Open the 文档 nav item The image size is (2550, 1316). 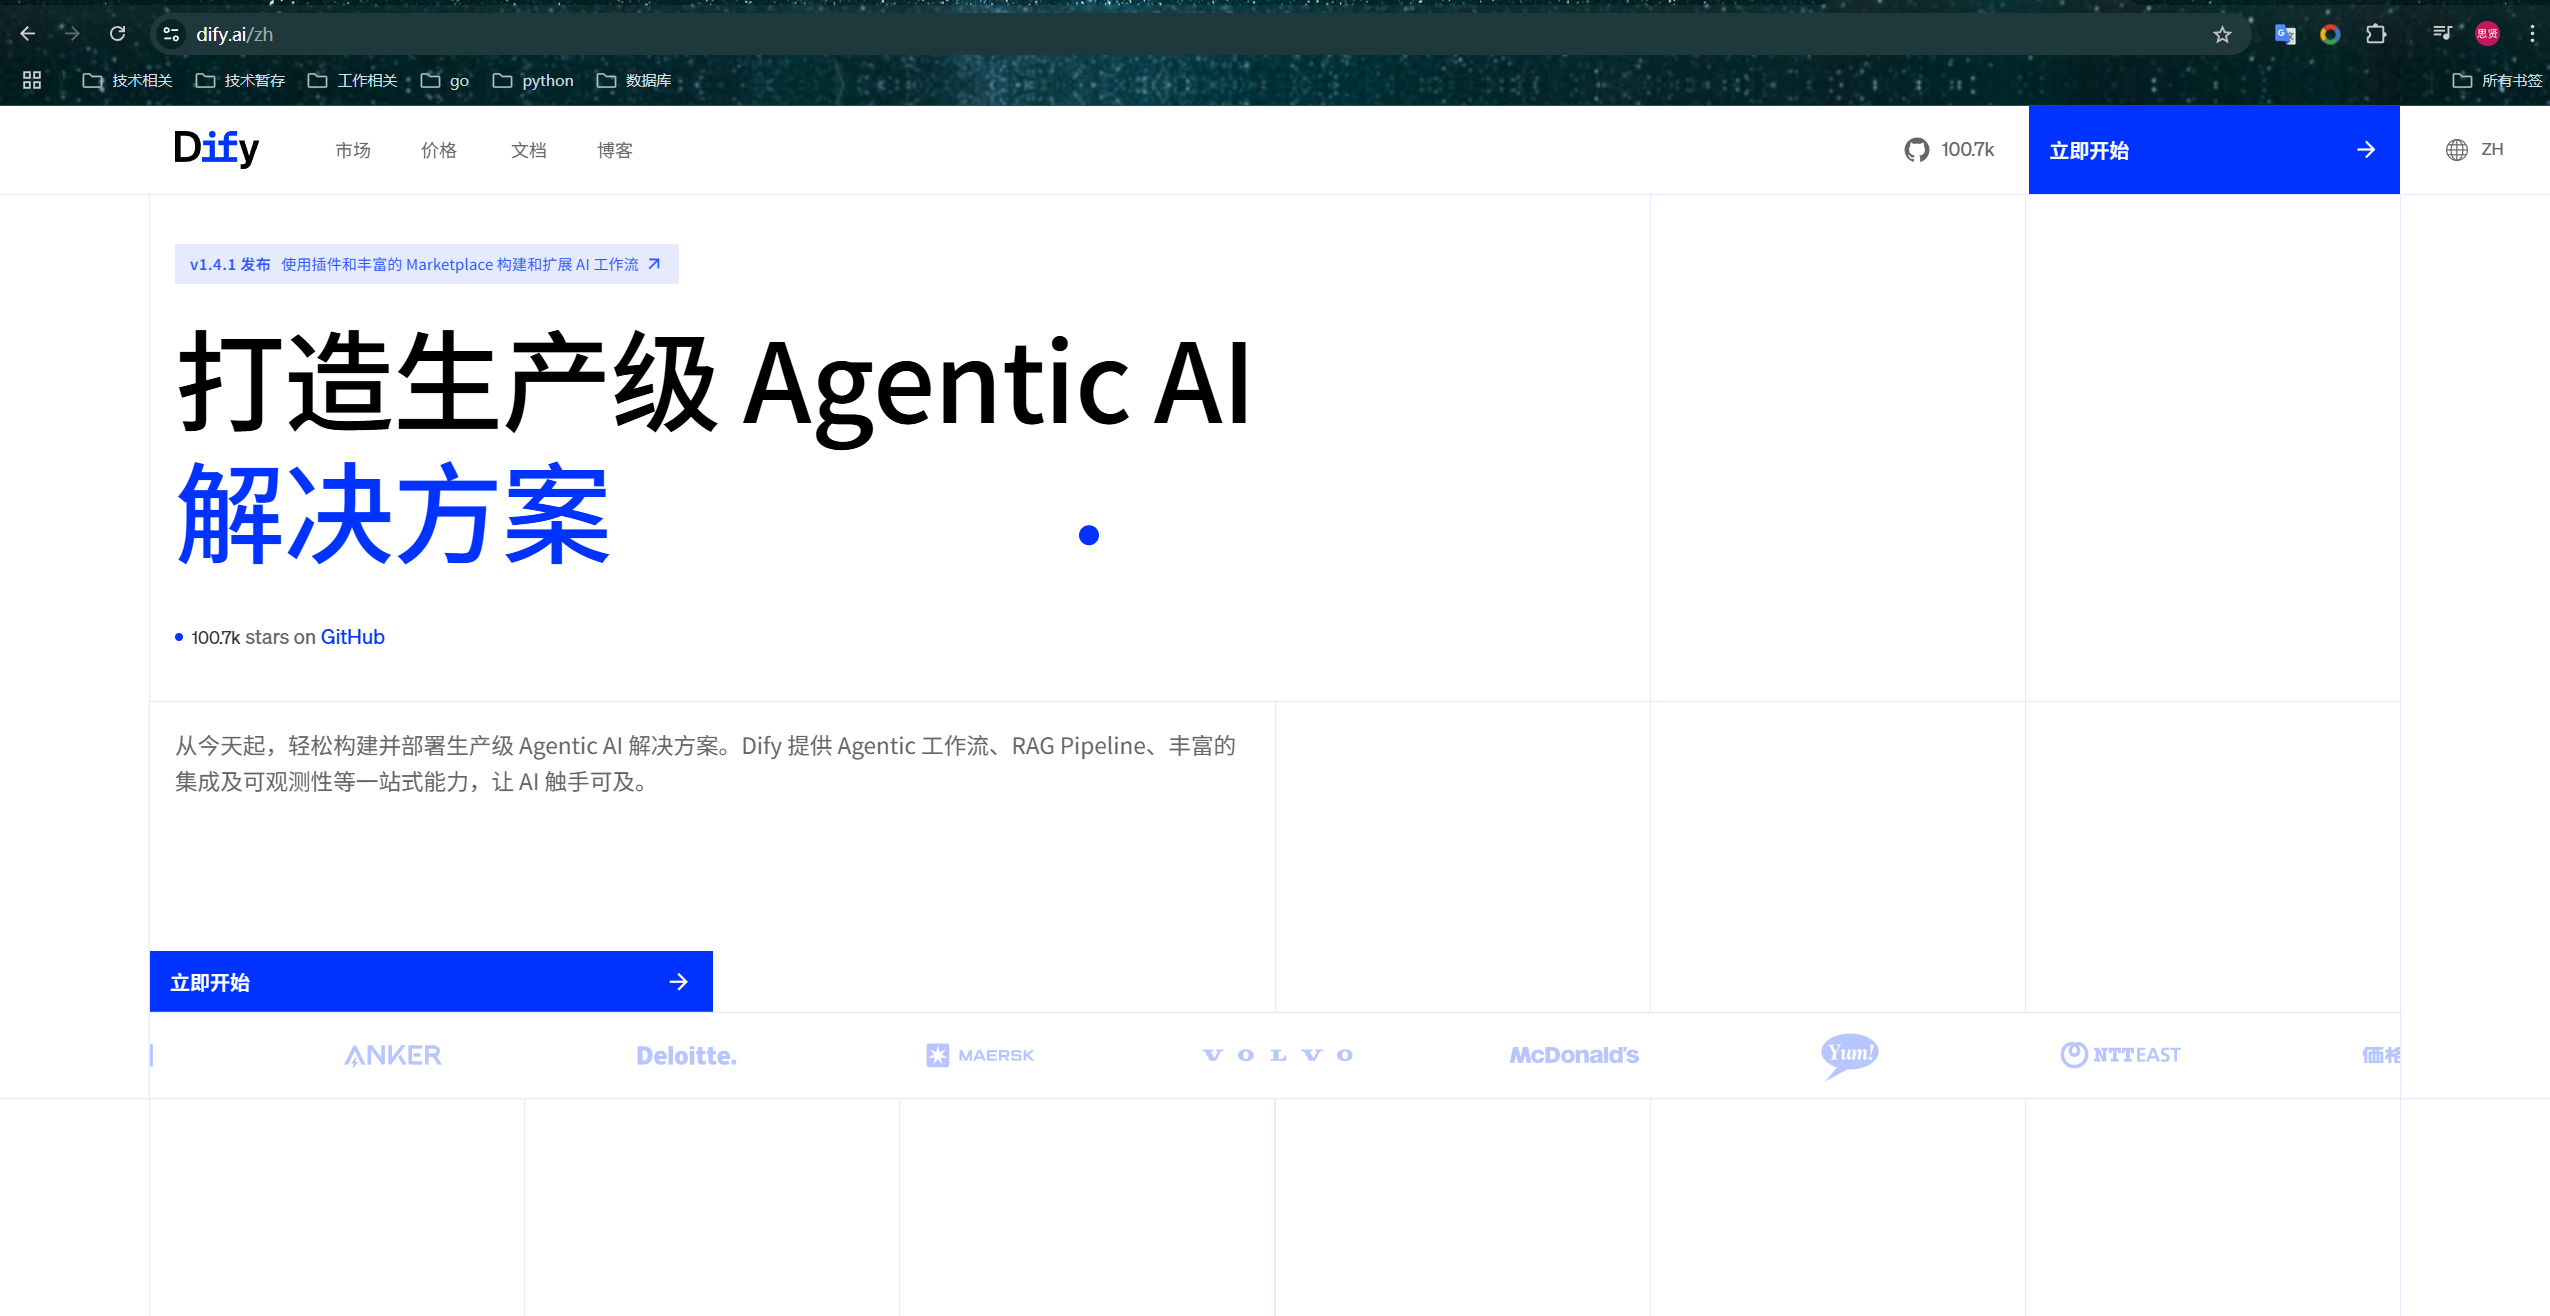528,150
